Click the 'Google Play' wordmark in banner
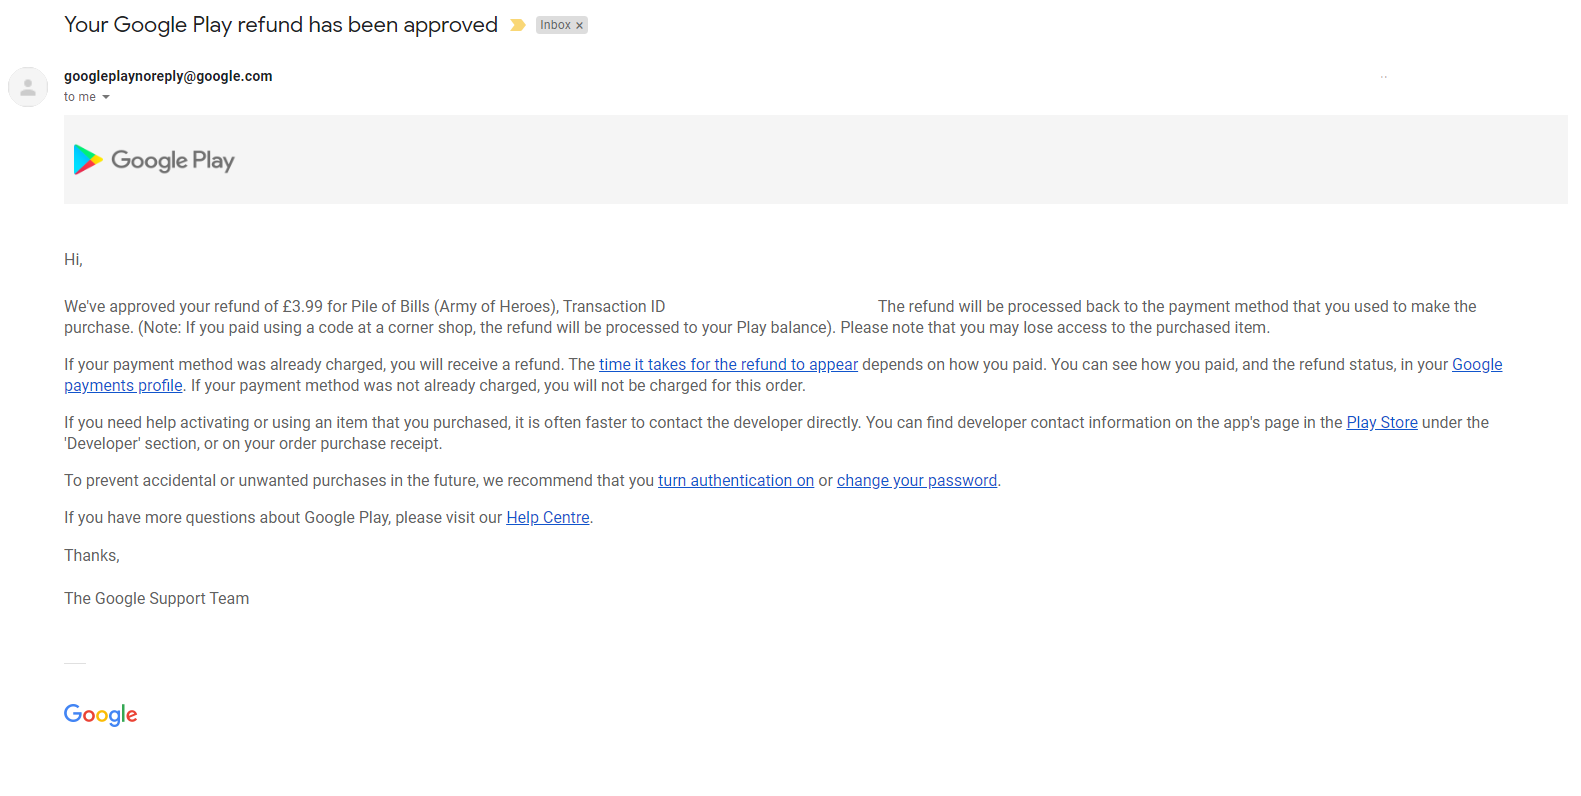1581x796 pixels. [173, 161]
